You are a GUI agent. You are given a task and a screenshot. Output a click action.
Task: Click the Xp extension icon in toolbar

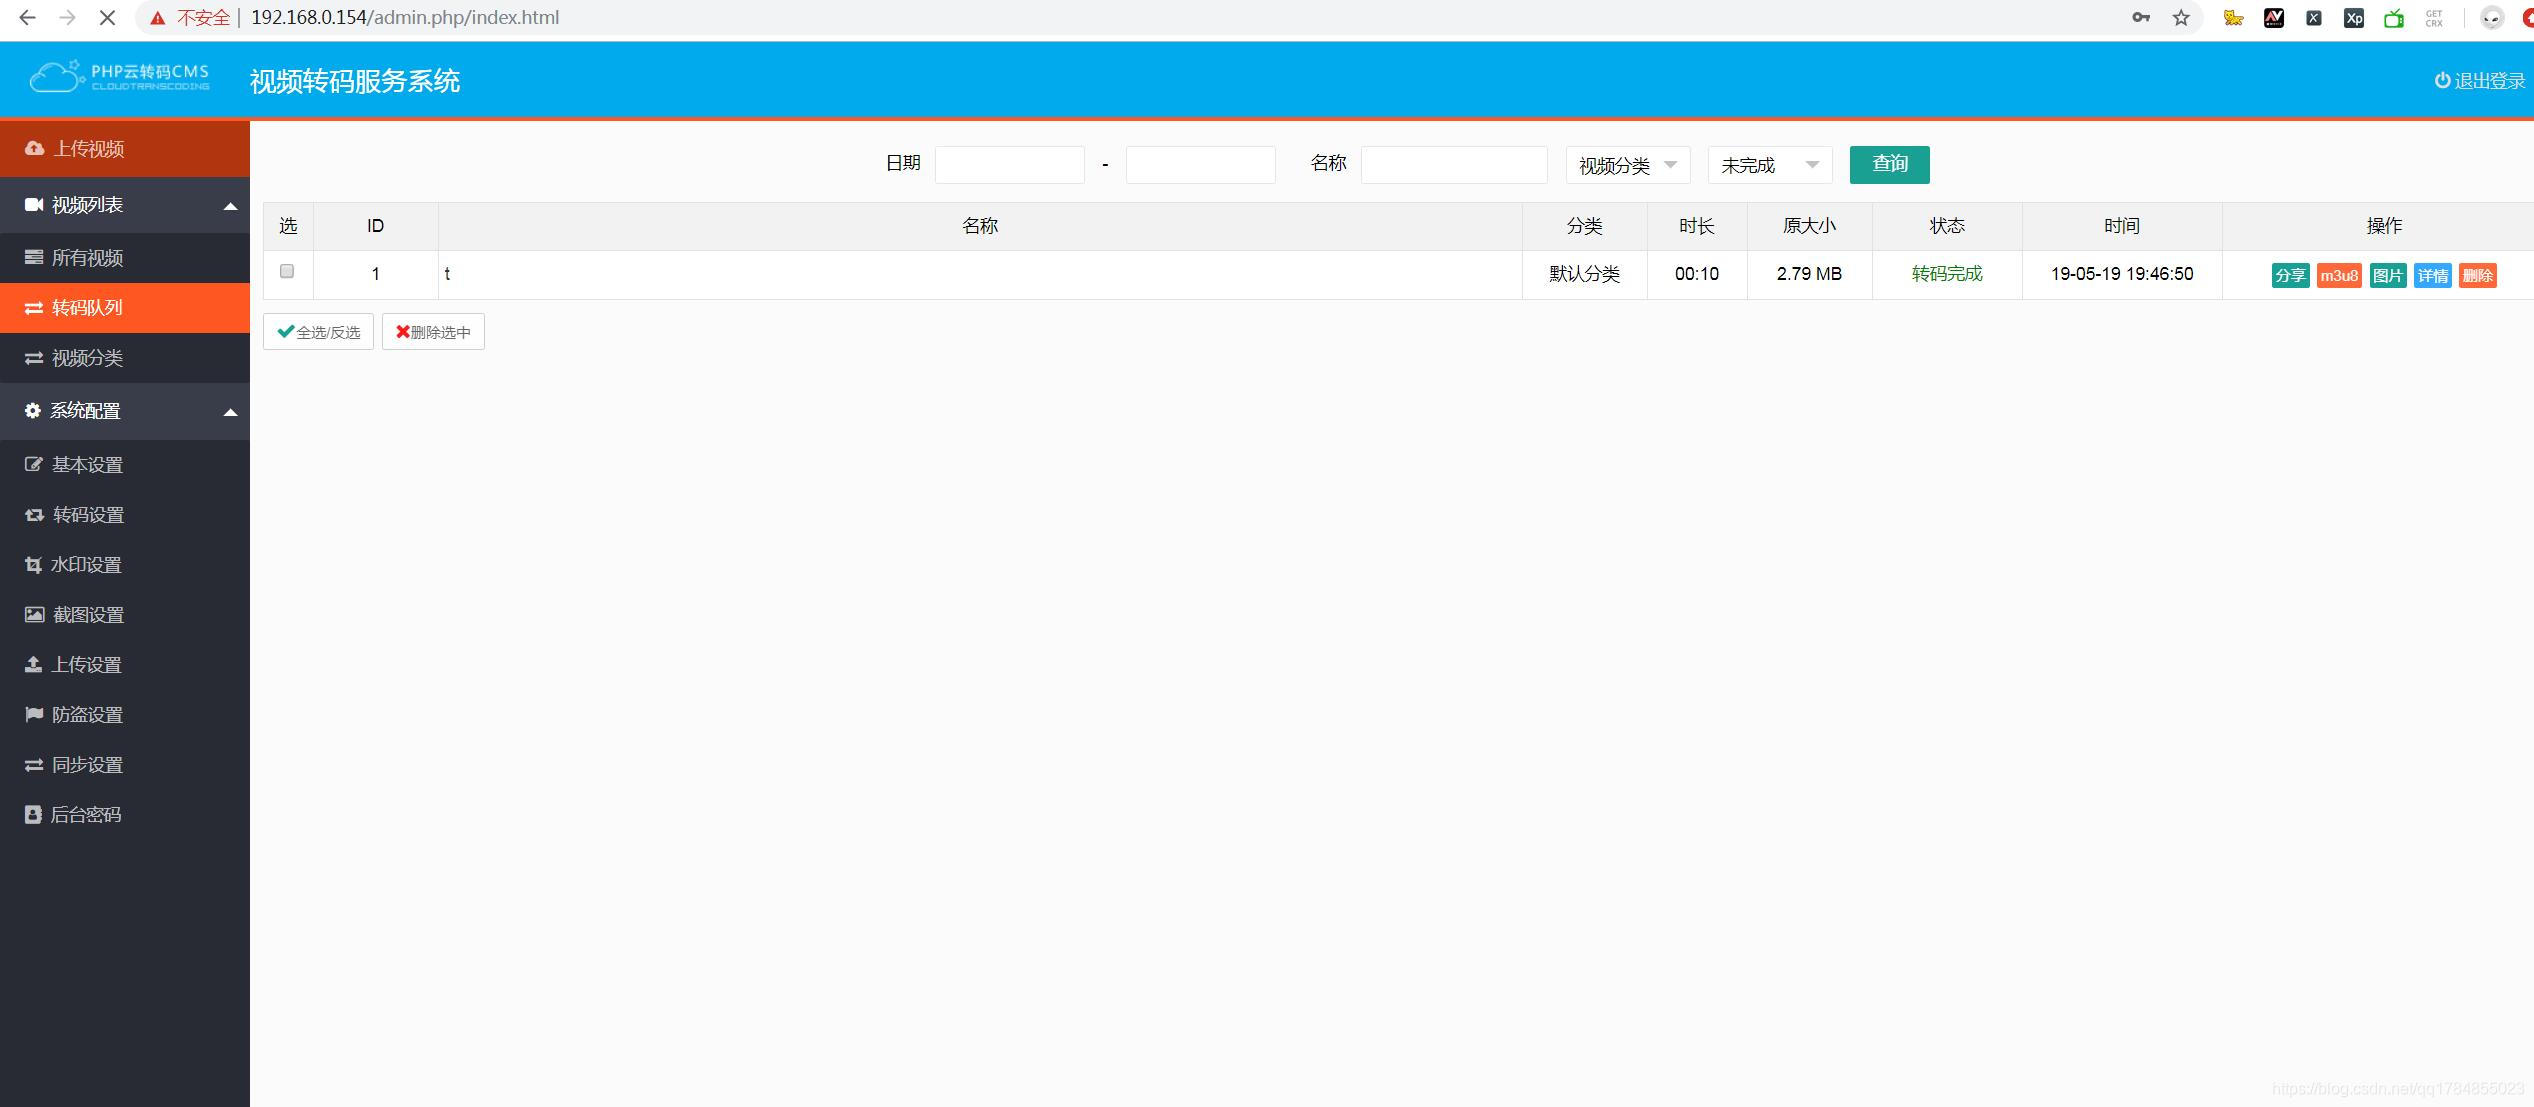tap(2354, 18)
